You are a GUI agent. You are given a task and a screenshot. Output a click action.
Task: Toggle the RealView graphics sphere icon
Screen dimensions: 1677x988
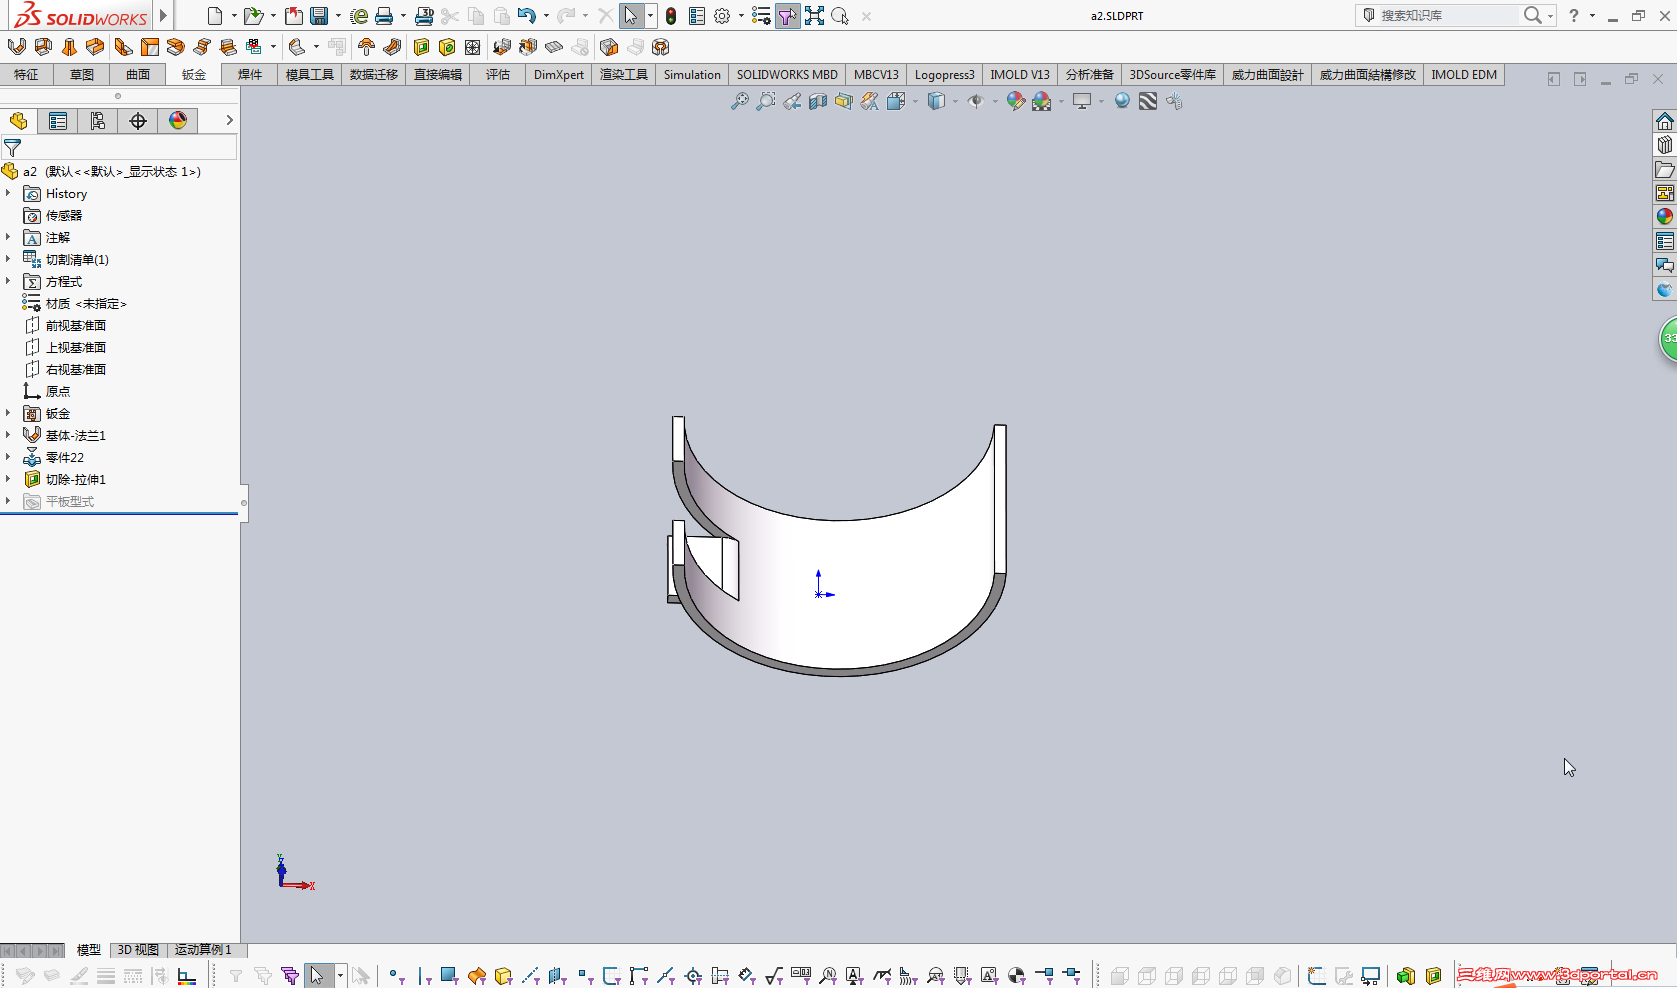(x=1122, y=101)
